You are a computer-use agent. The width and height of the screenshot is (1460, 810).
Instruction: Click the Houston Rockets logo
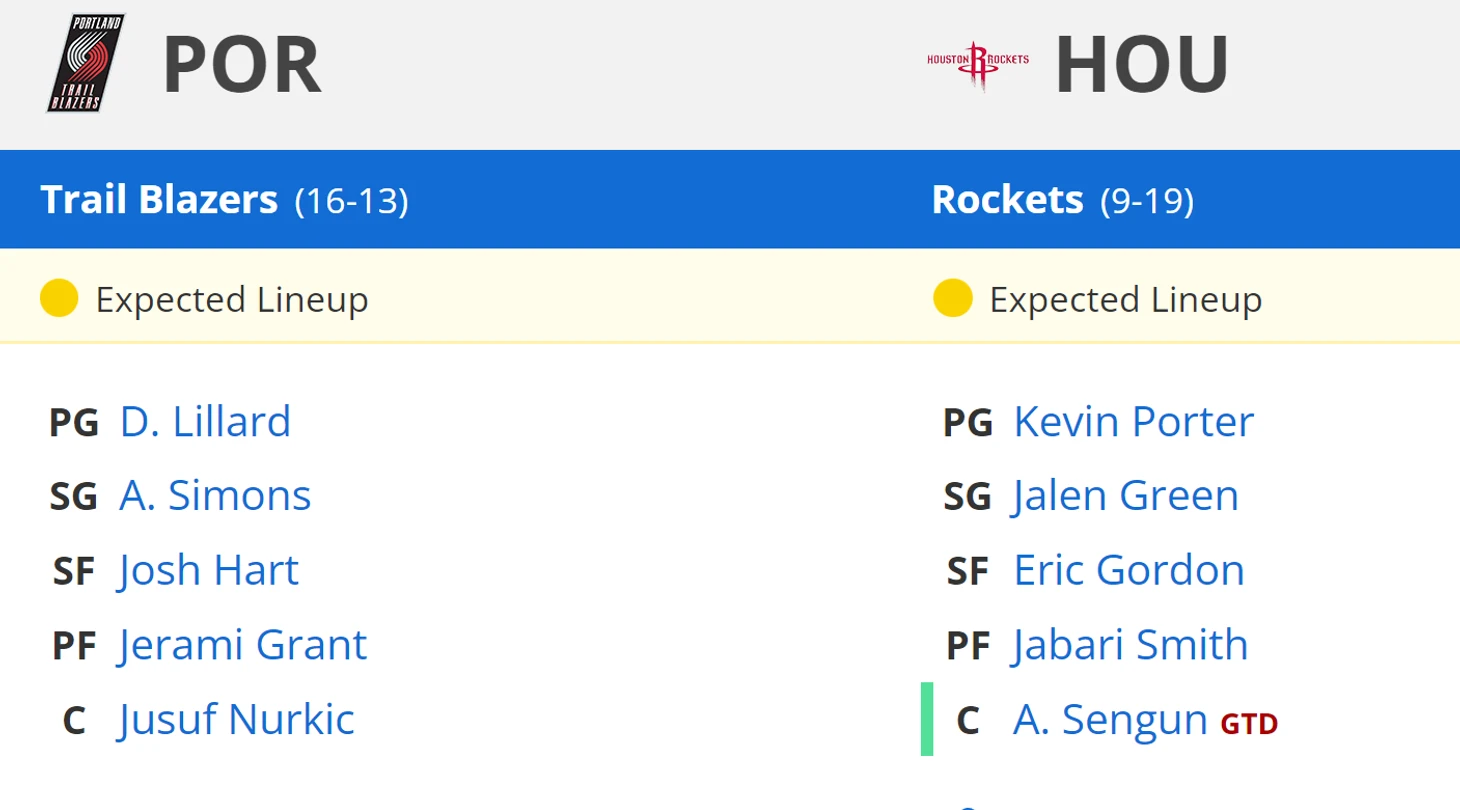pyautogui.click(x=977, y=65)
